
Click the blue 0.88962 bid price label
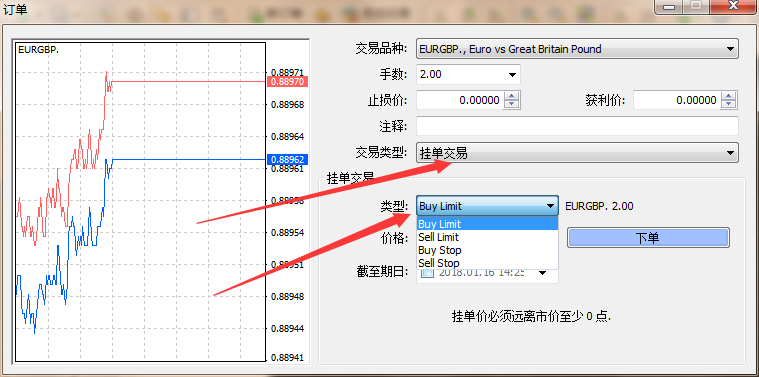[288, 159]
